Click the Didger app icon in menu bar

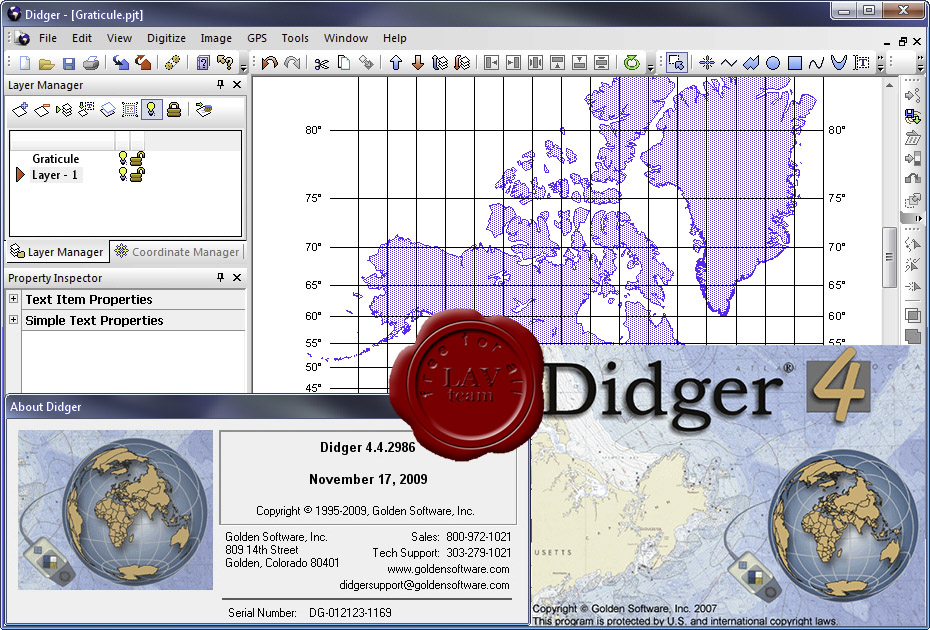click(23, 39)
